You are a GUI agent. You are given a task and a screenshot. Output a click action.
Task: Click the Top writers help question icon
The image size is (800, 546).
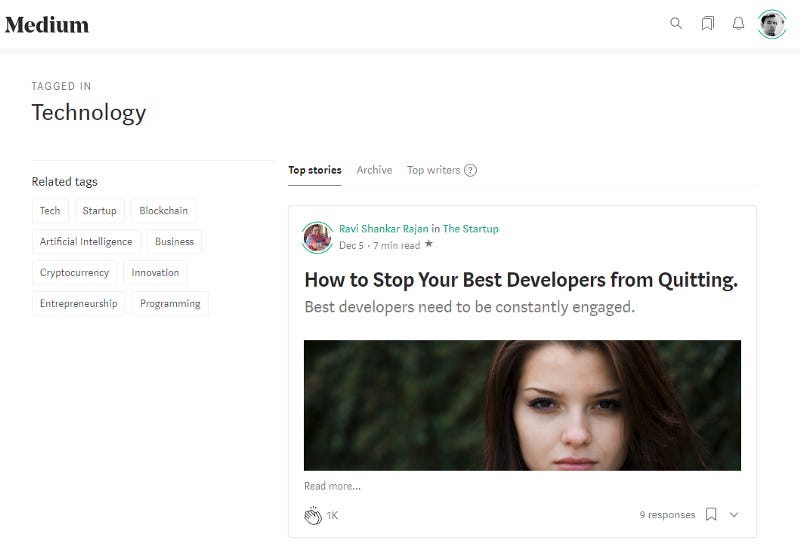[470, 170]
